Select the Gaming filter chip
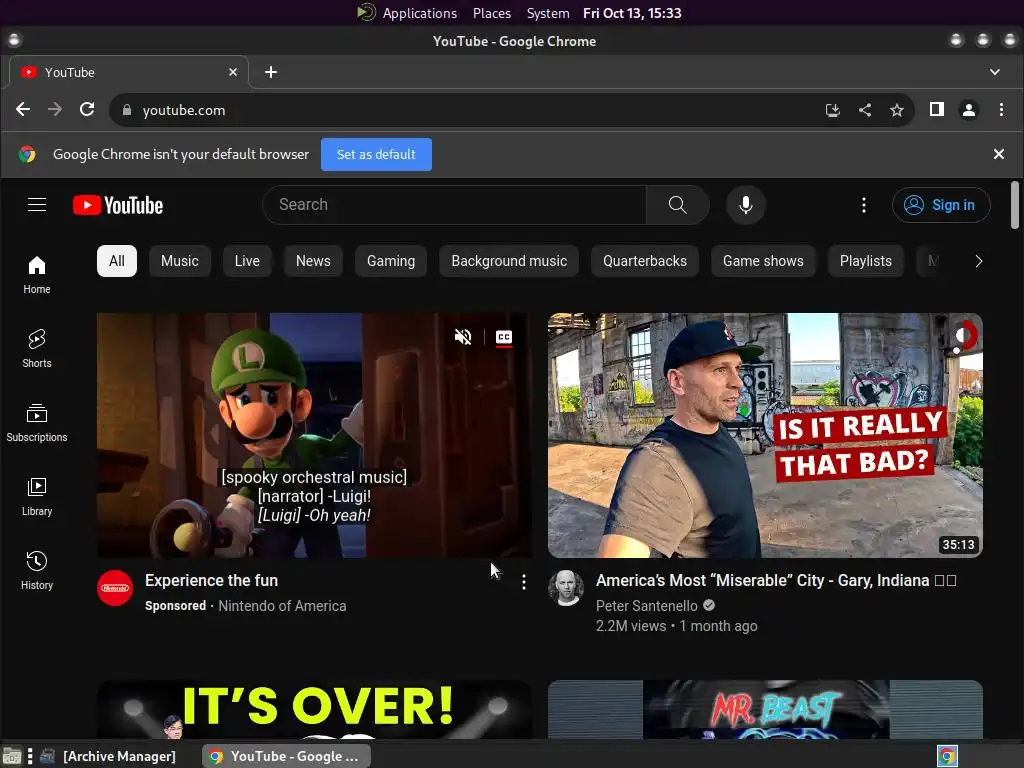This screenshot has width=1024, height=768. [391, 261]
